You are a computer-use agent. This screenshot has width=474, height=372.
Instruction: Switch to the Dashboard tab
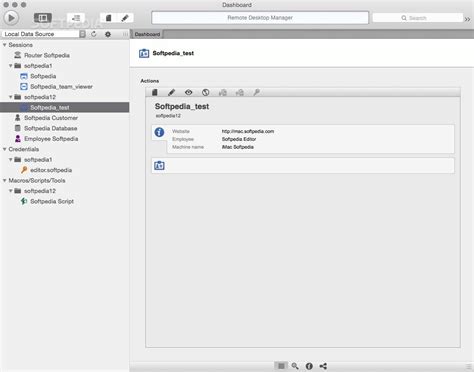(x=147, y=34)
